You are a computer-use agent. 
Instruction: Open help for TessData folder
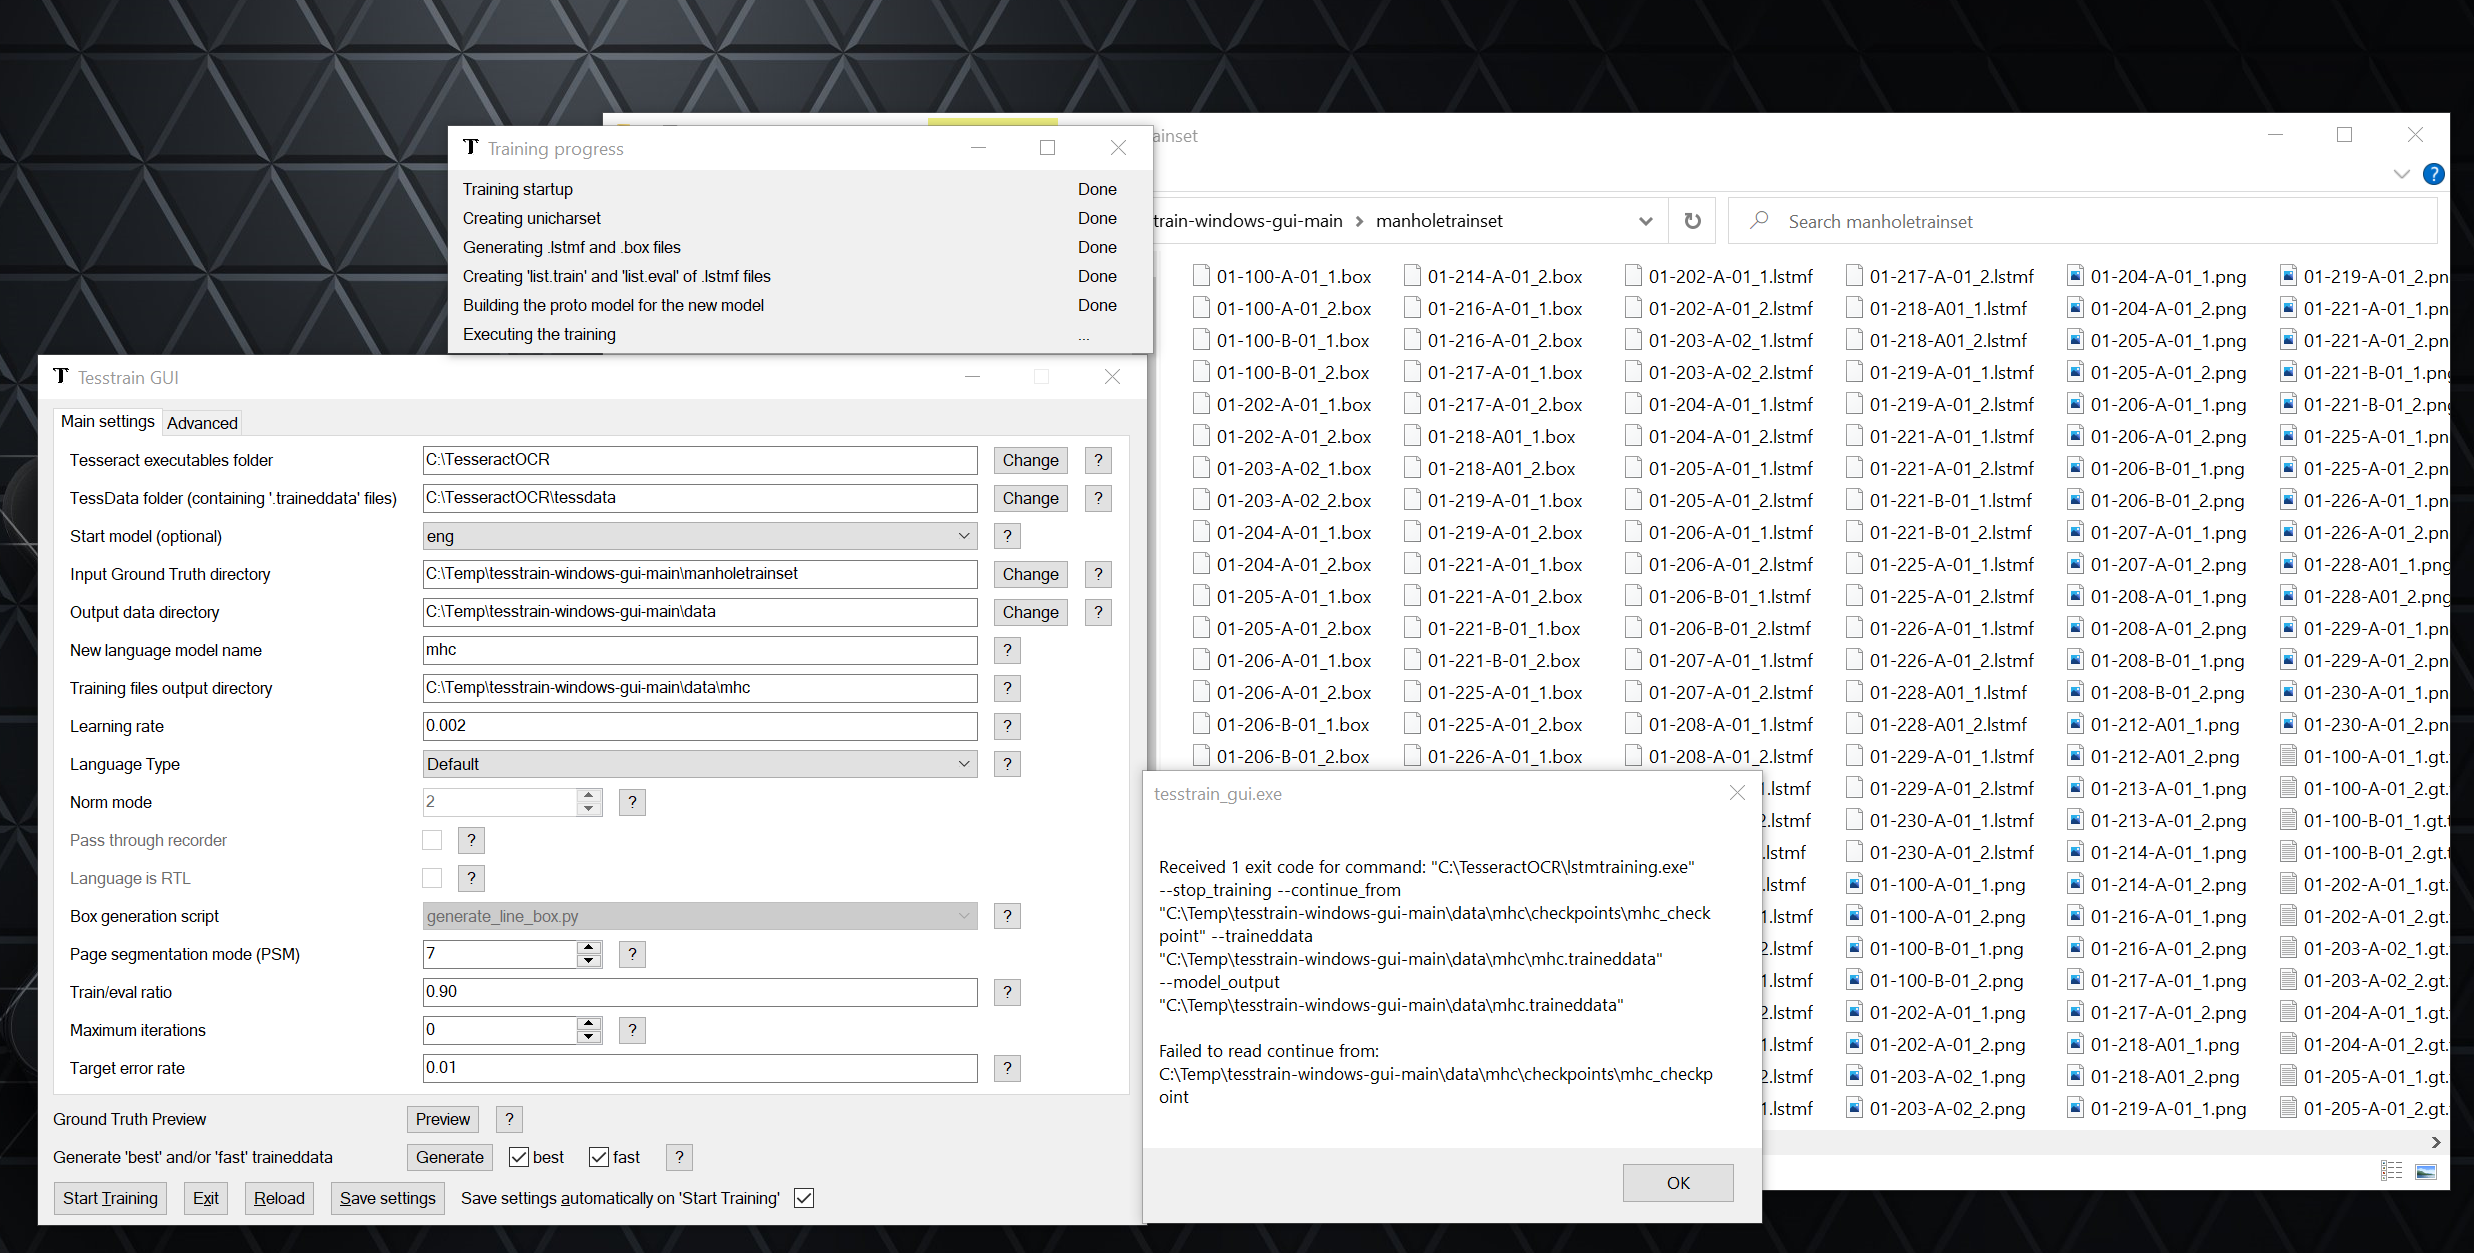point(1098,498)
